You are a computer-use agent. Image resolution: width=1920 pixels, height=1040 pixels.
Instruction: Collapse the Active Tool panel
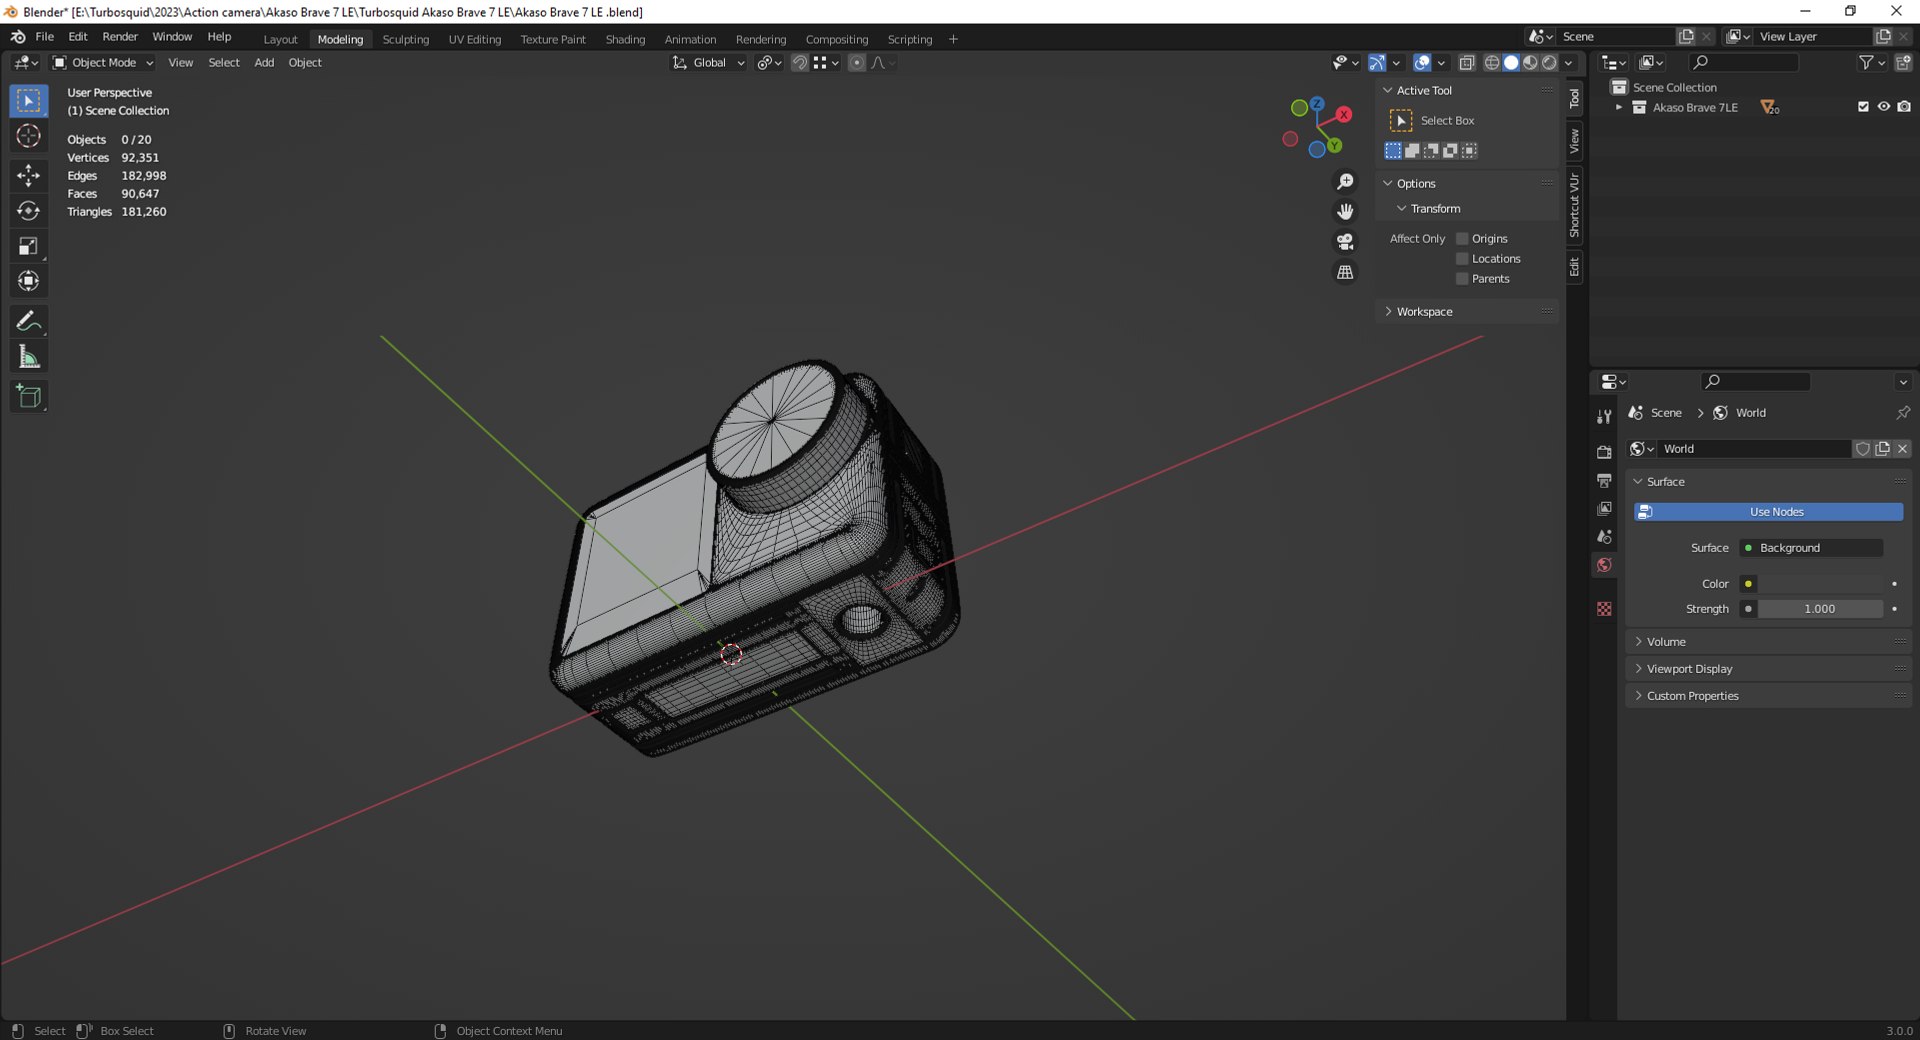click(x=1387, y=91)
